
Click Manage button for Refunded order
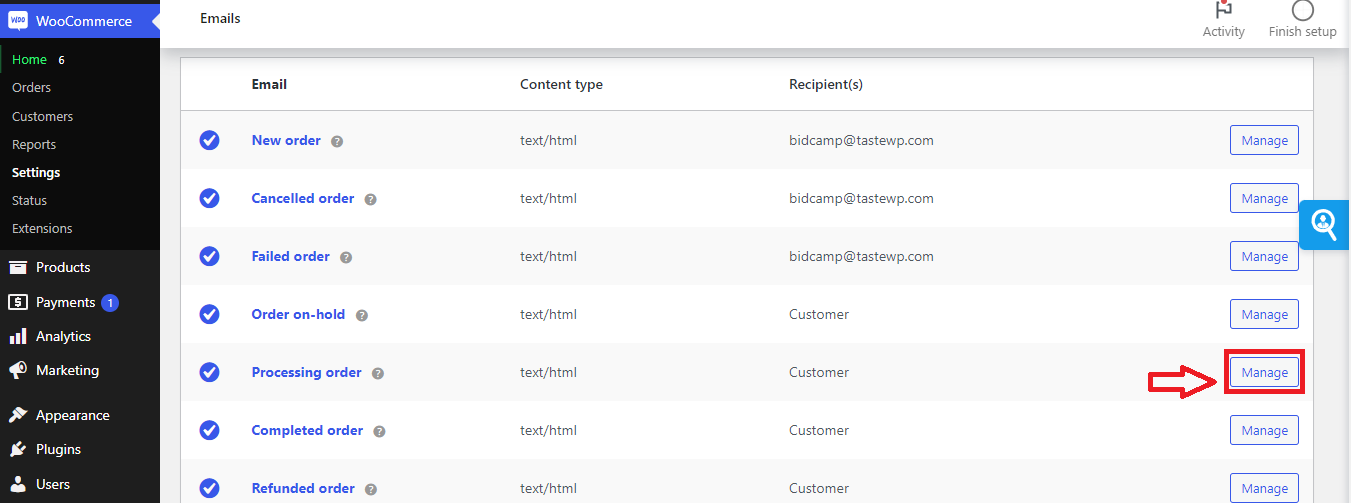point(1264,488)
